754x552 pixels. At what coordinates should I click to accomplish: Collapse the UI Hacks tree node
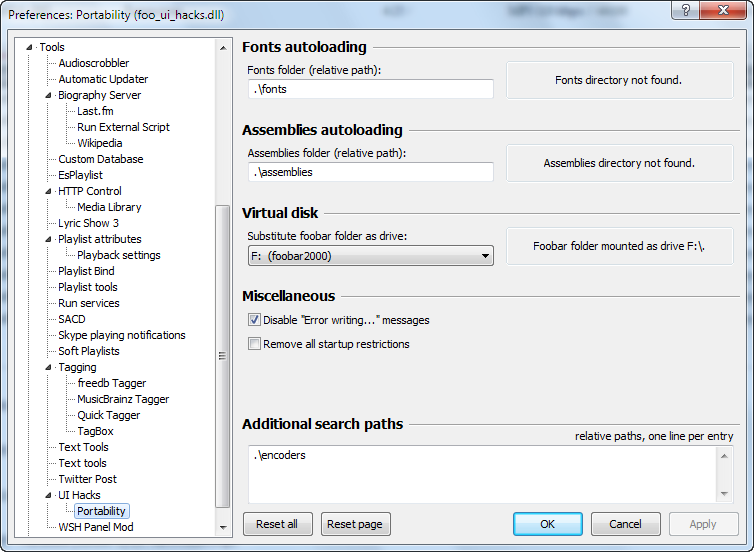coord(48,495)
